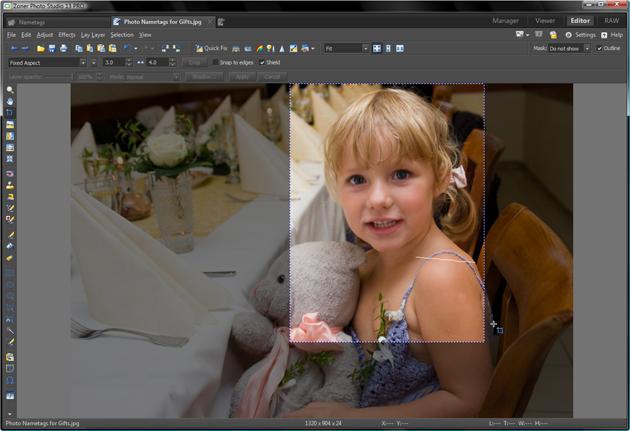630x431 pixels.
Task: Click the zoom to fit screen icon
Action: (x=376, y=49)
